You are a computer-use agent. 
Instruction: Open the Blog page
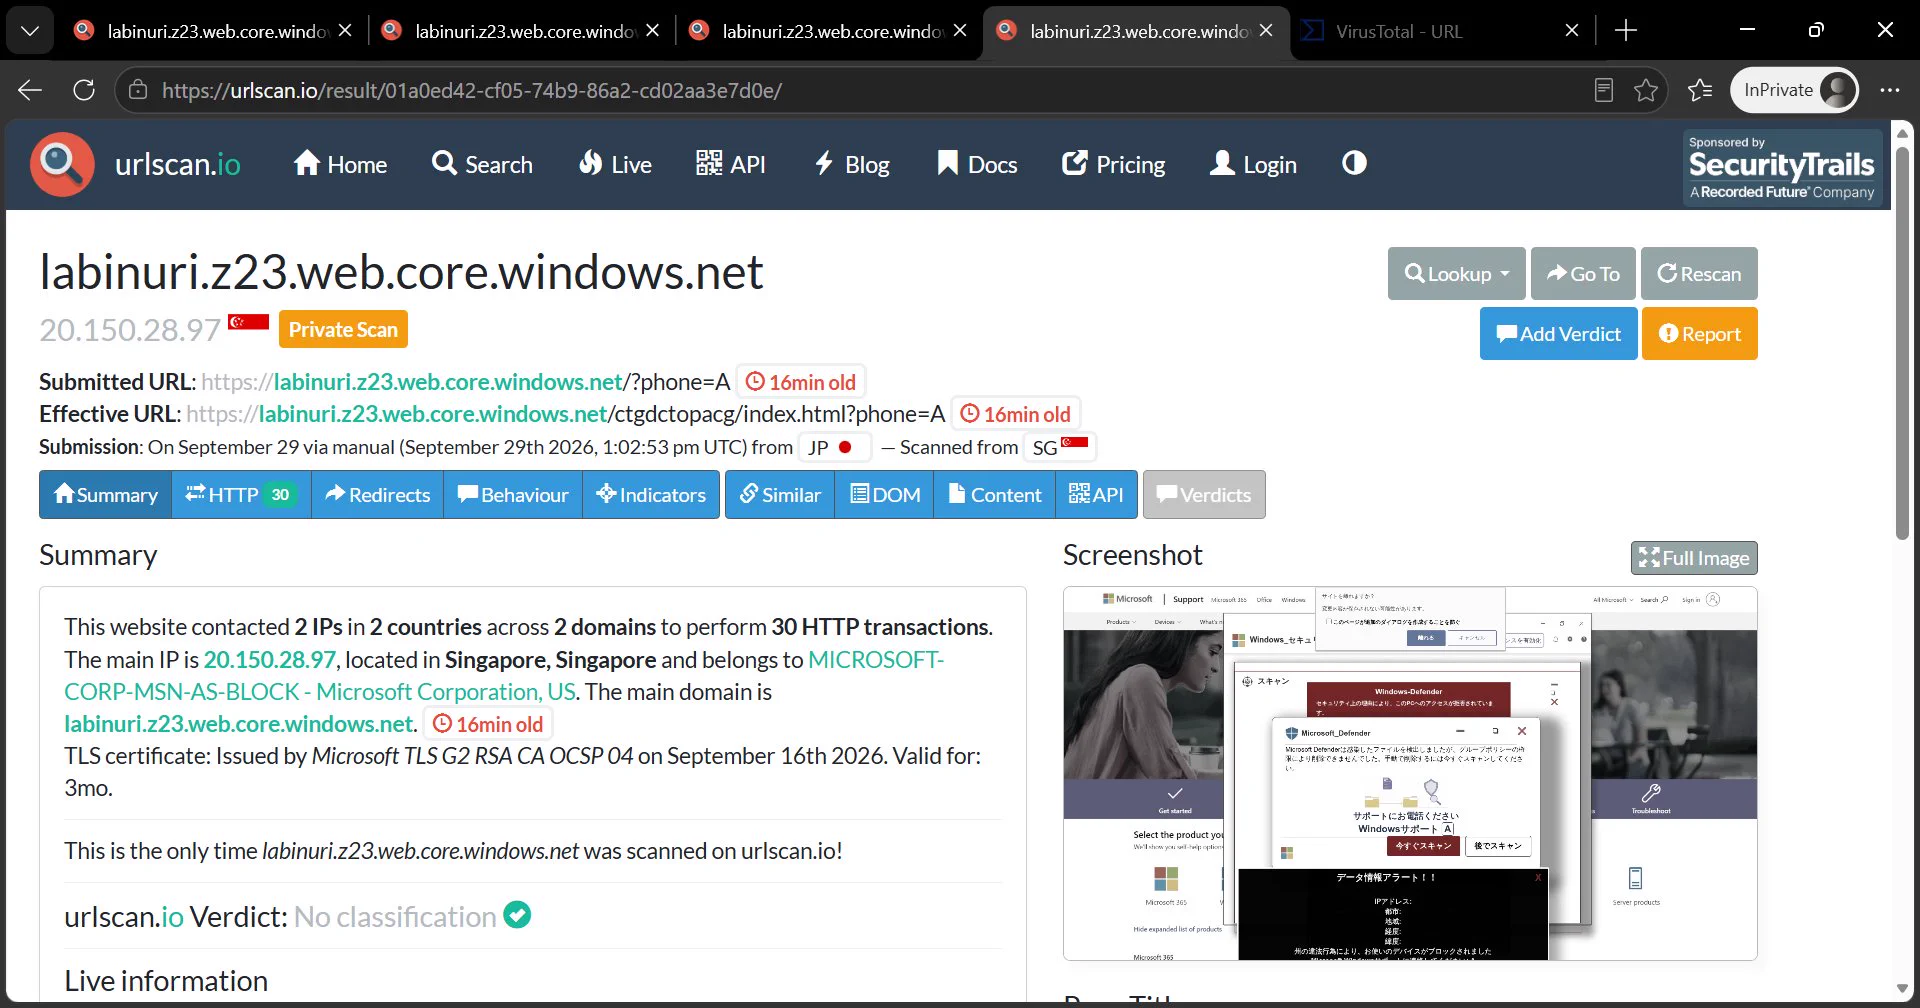point(852,164)
